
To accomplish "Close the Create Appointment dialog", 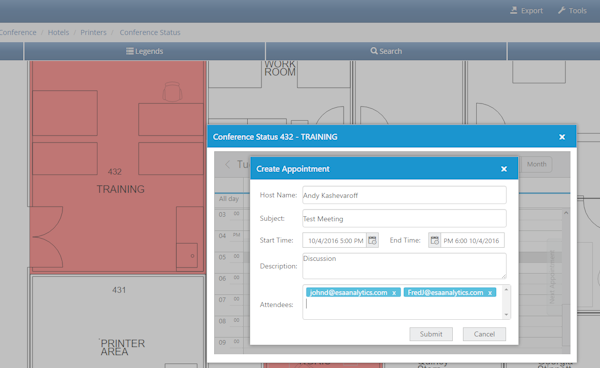I will pos(504,169).
